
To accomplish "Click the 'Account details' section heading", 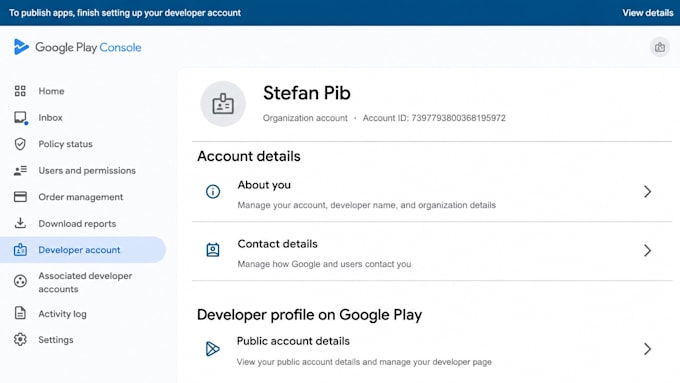I will pyautogui.click(x=248, y=156).
